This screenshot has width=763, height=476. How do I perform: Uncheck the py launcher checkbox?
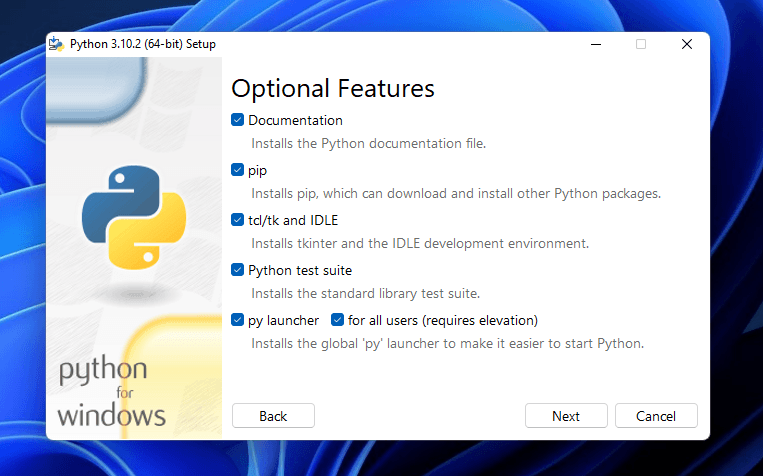237,320
